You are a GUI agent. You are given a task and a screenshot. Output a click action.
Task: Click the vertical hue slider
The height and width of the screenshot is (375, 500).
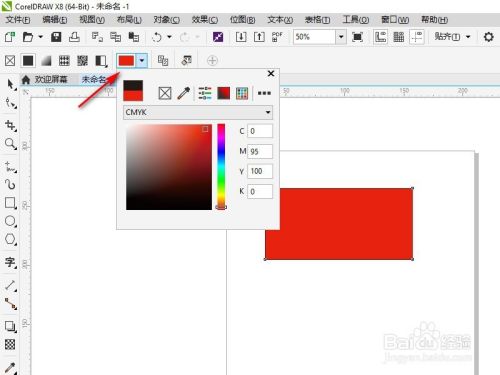coord(221,166)
